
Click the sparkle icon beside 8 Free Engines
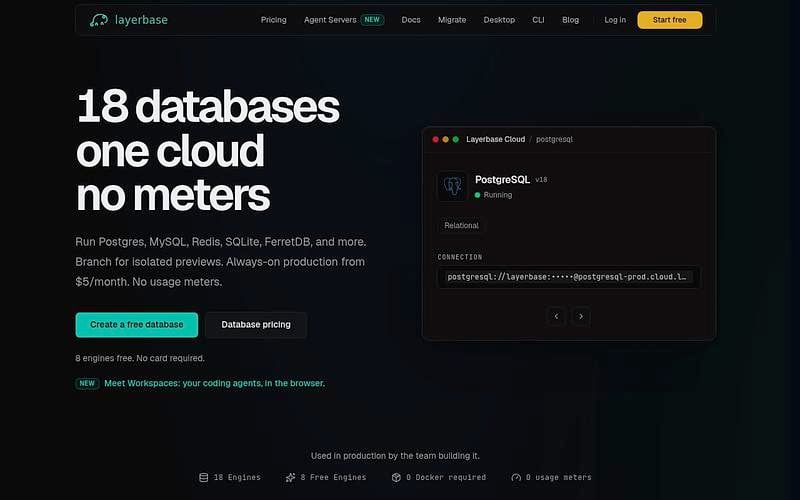290,478
